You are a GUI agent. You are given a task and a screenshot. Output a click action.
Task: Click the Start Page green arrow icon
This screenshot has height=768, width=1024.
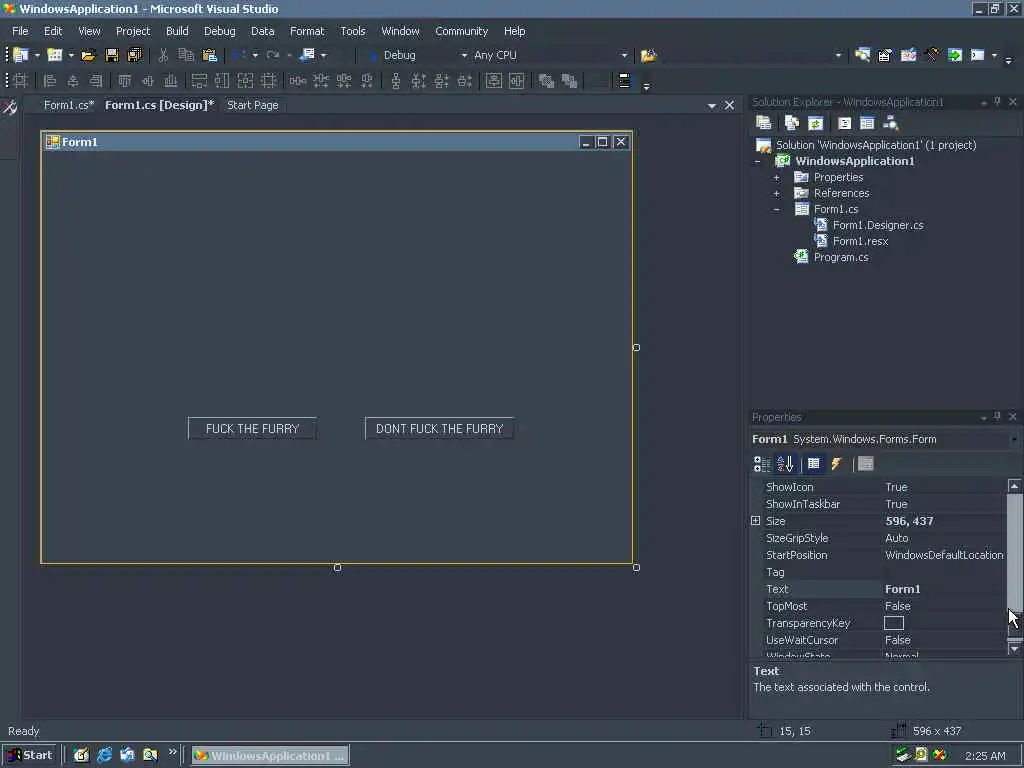click(955, 56)
